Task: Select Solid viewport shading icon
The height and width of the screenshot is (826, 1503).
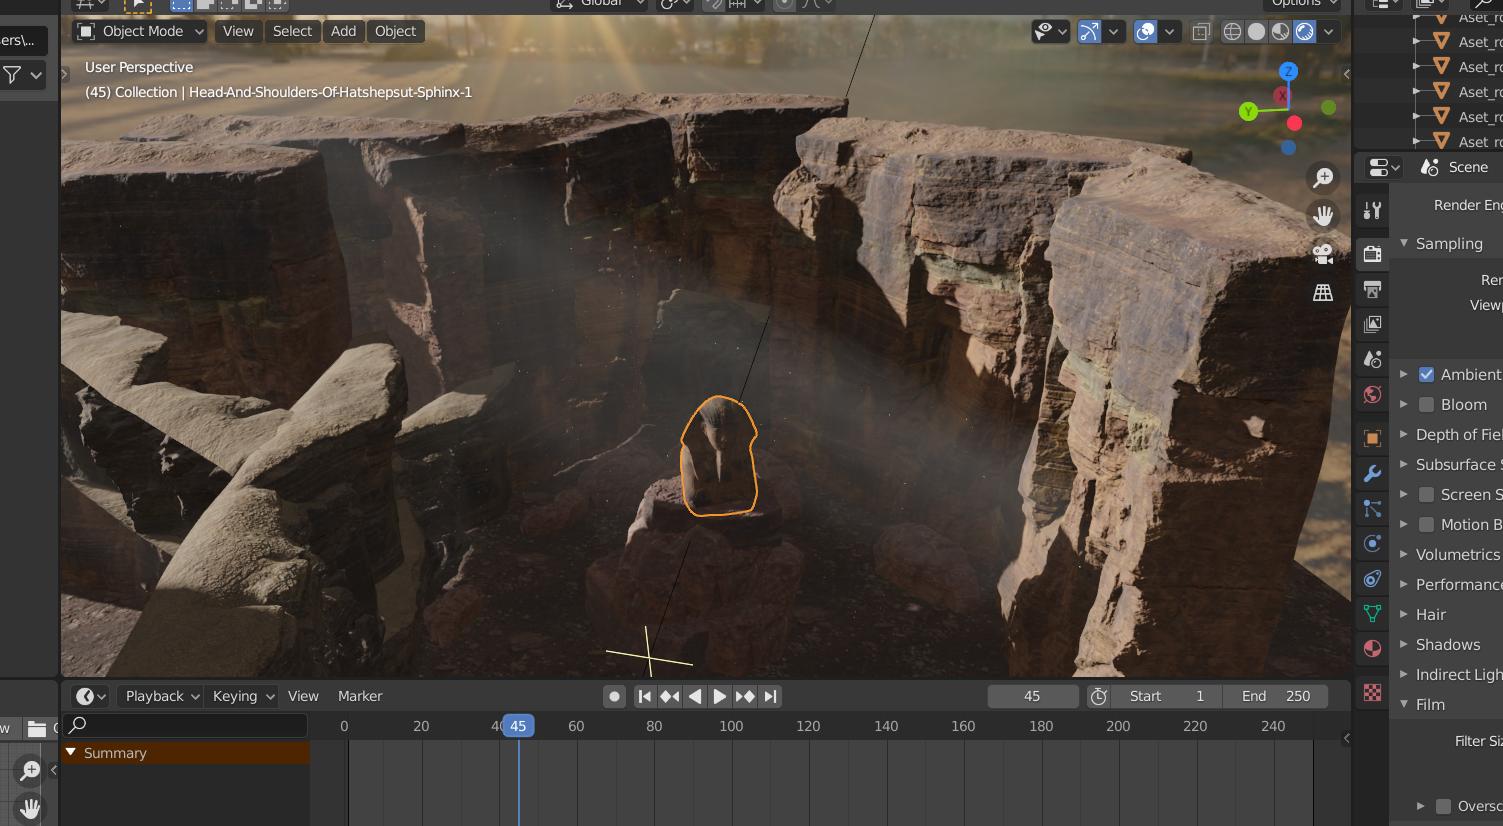Action: 1257,31
